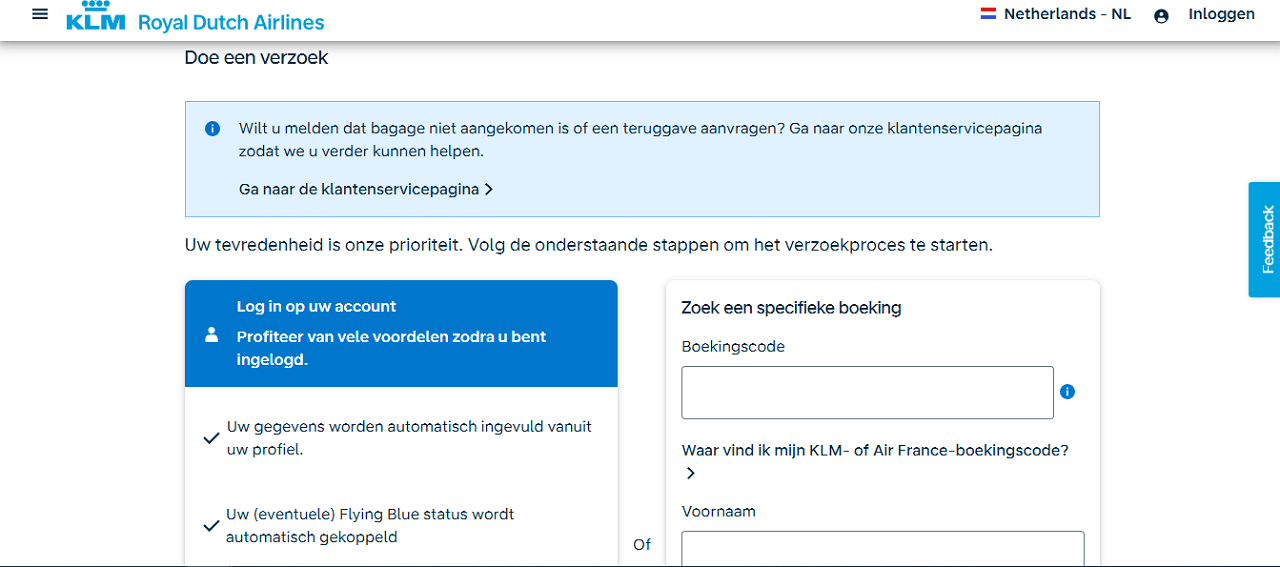Open the hamburger navigation menu
Image resolution: width=1280 pixels, height=567 pixels.
40,14
